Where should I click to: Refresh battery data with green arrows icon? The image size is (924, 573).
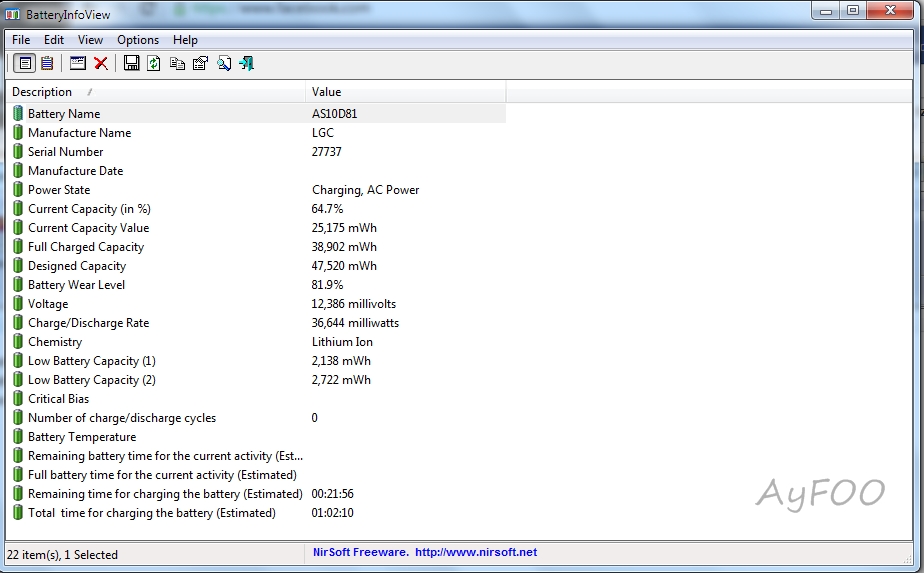click(154, 63)
